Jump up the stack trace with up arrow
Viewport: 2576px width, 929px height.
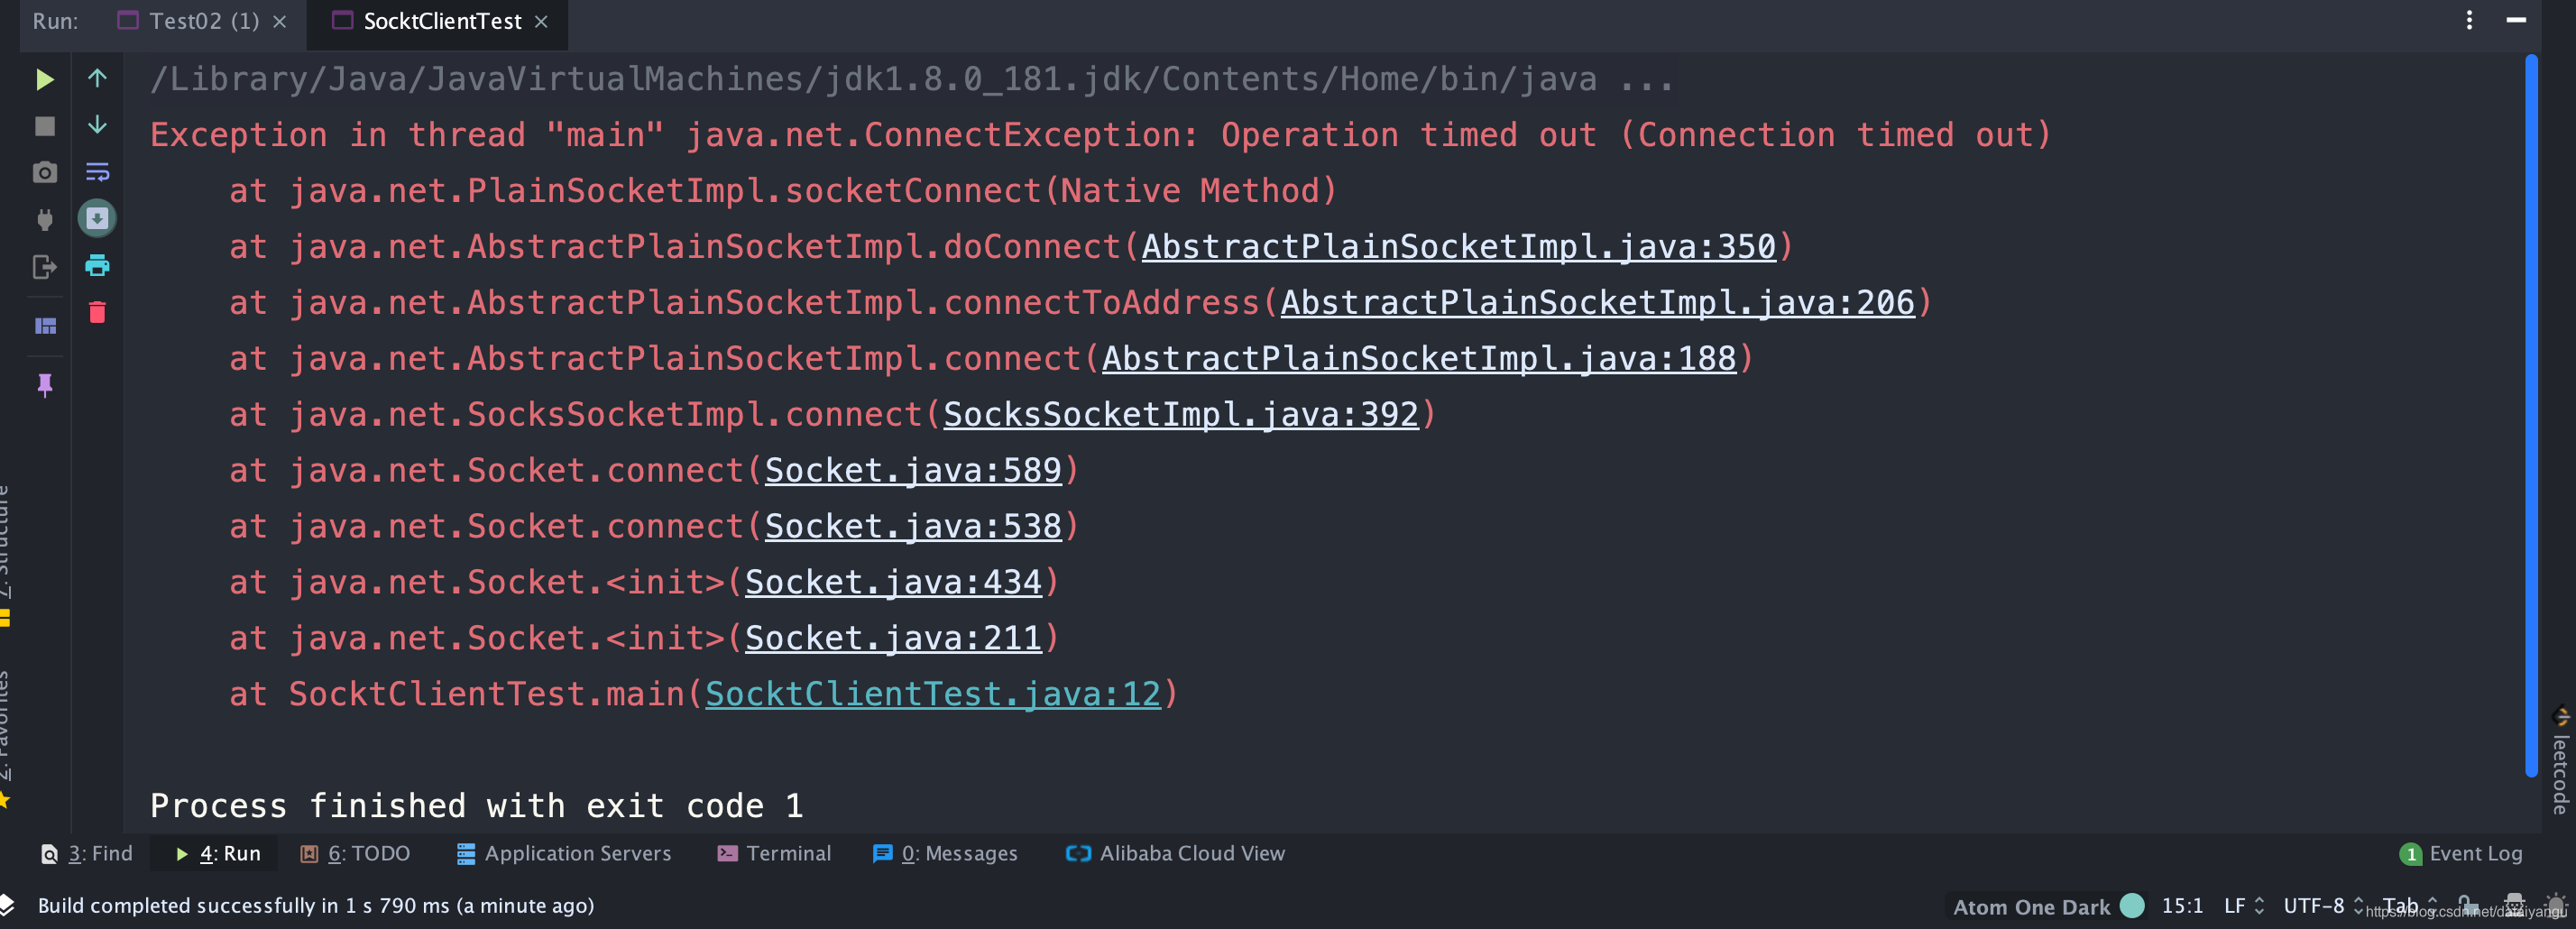(97, 78)
